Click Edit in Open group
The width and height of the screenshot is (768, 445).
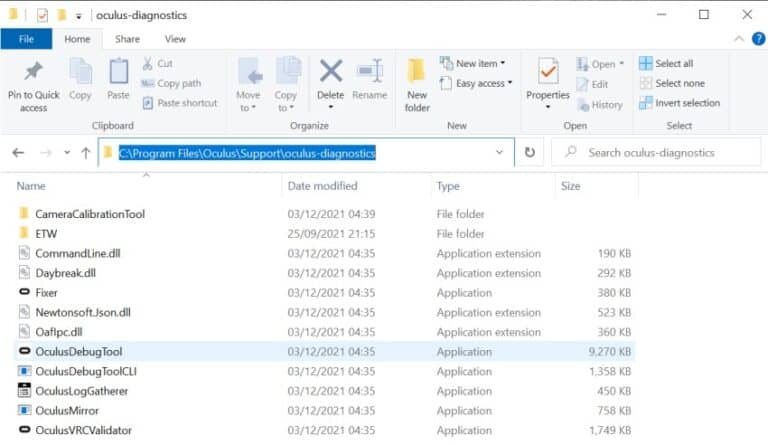[x=592, y=84]
